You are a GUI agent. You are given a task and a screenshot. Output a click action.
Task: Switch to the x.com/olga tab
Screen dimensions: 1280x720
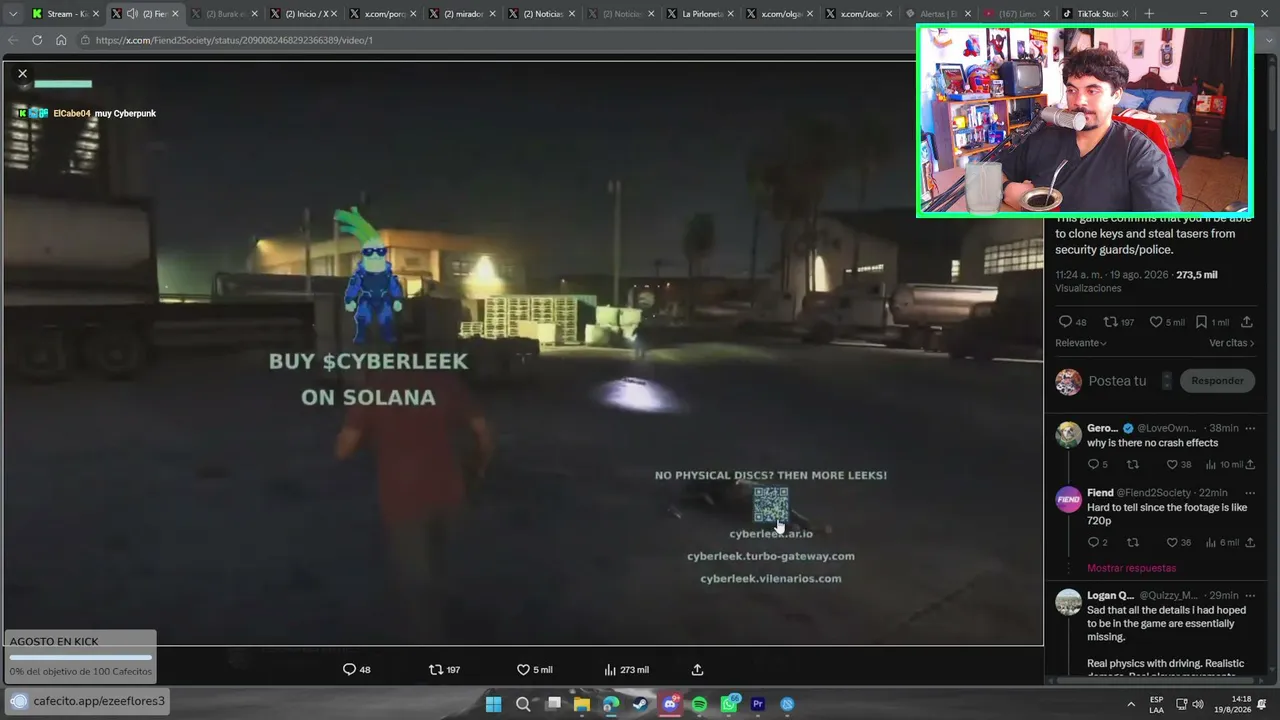782,14
